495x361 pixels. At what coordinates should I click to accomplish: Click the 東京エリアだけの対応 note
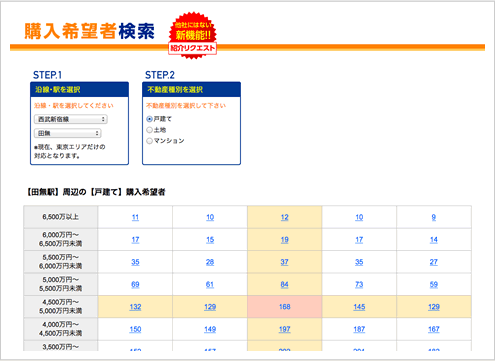(70, 151)
